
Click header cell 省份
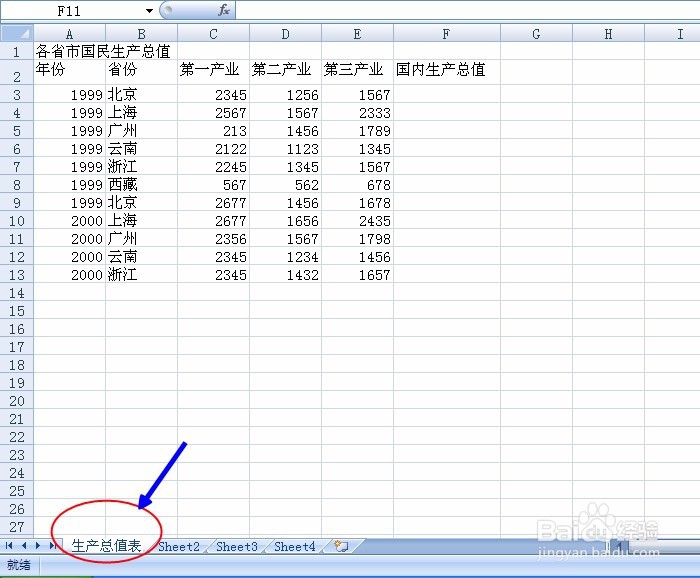point(142,72)
